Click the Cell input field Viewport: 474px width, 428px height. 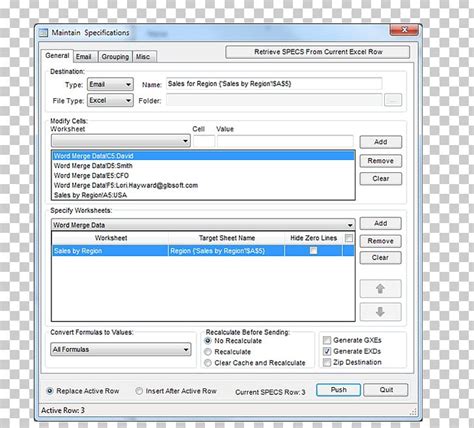(204, 141)
